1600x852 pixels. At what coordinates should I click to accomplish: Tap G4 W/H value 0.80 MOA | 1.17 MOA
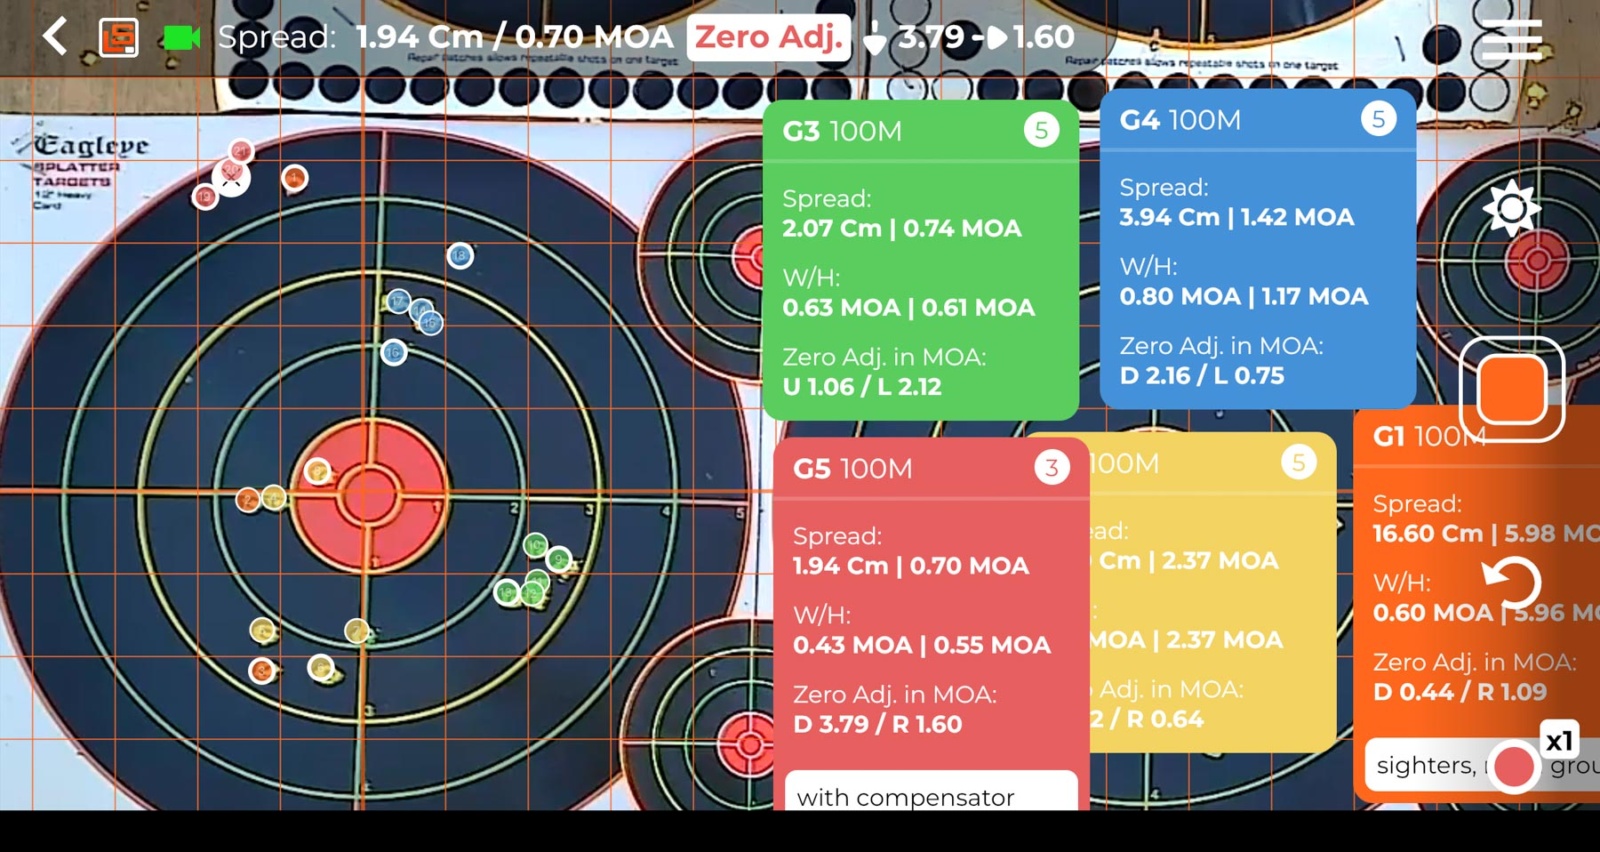tap(1244, 296)
